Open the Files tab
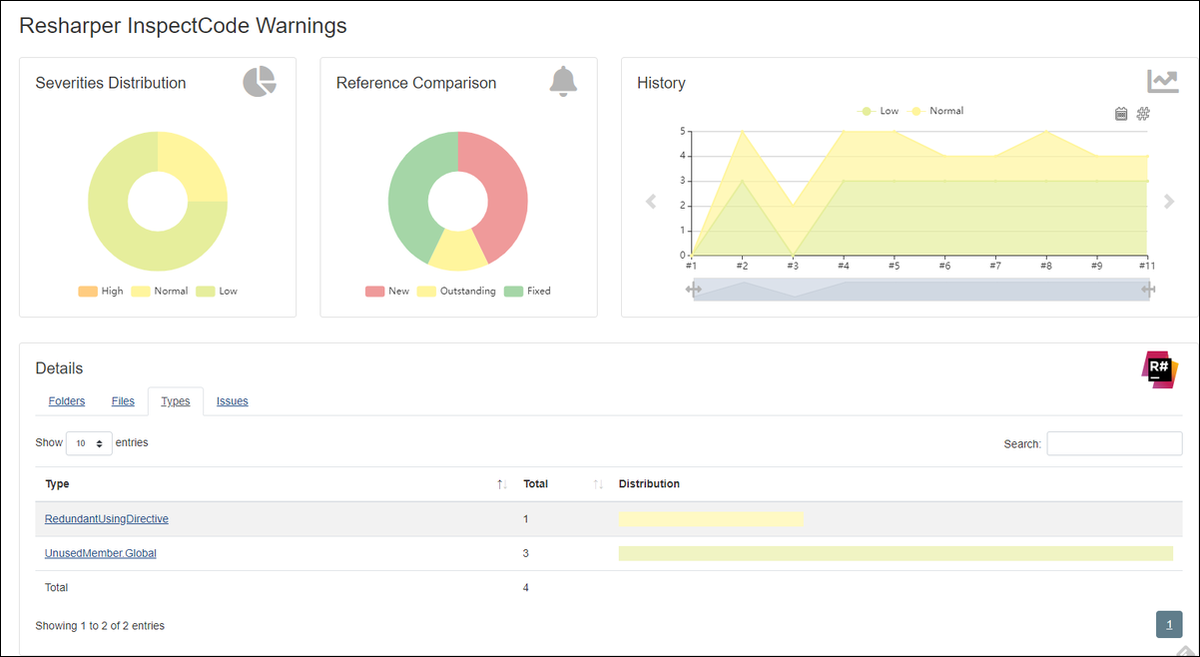 [123, 401]
